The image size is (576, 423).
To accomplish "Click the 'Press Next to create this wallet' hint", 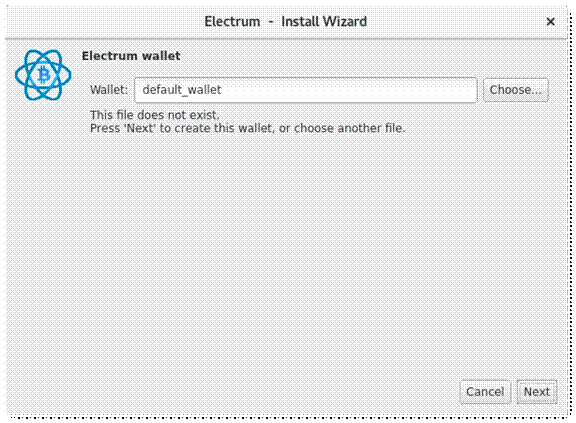I will (x=248, y=128).
